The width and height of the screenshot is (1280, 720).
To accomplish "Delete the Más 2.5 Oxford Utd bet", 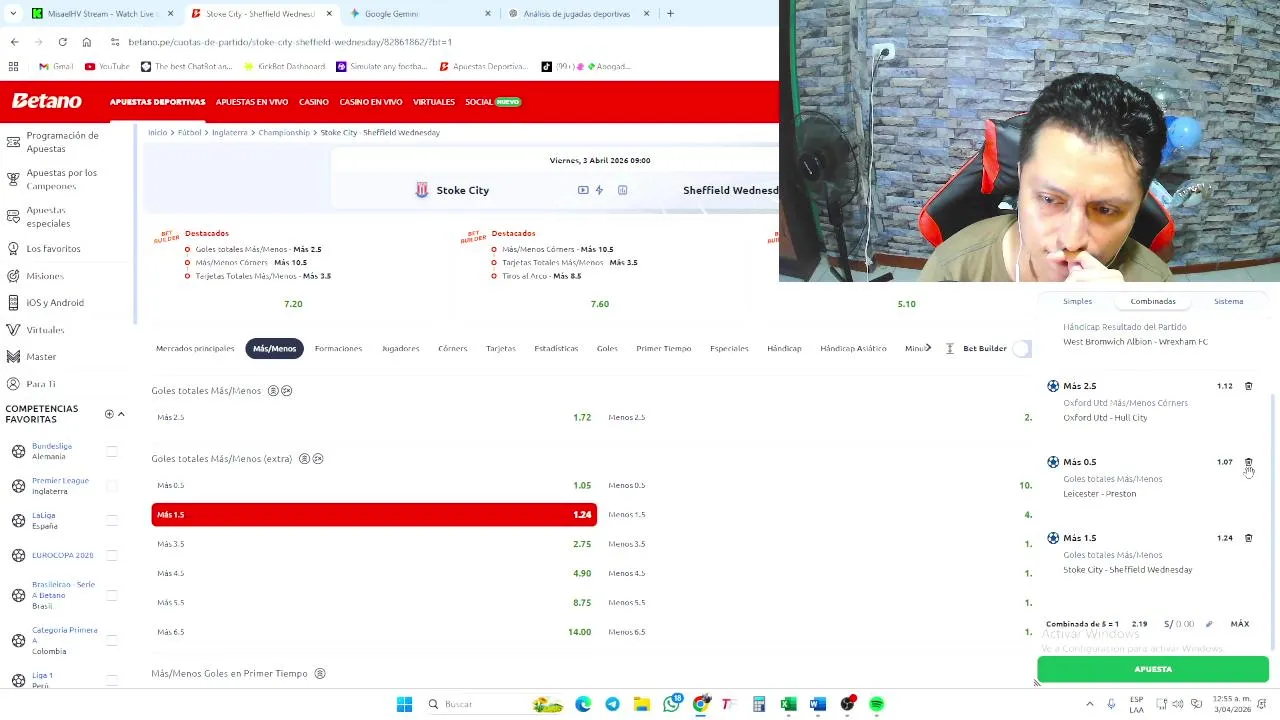I will 1248,386.
